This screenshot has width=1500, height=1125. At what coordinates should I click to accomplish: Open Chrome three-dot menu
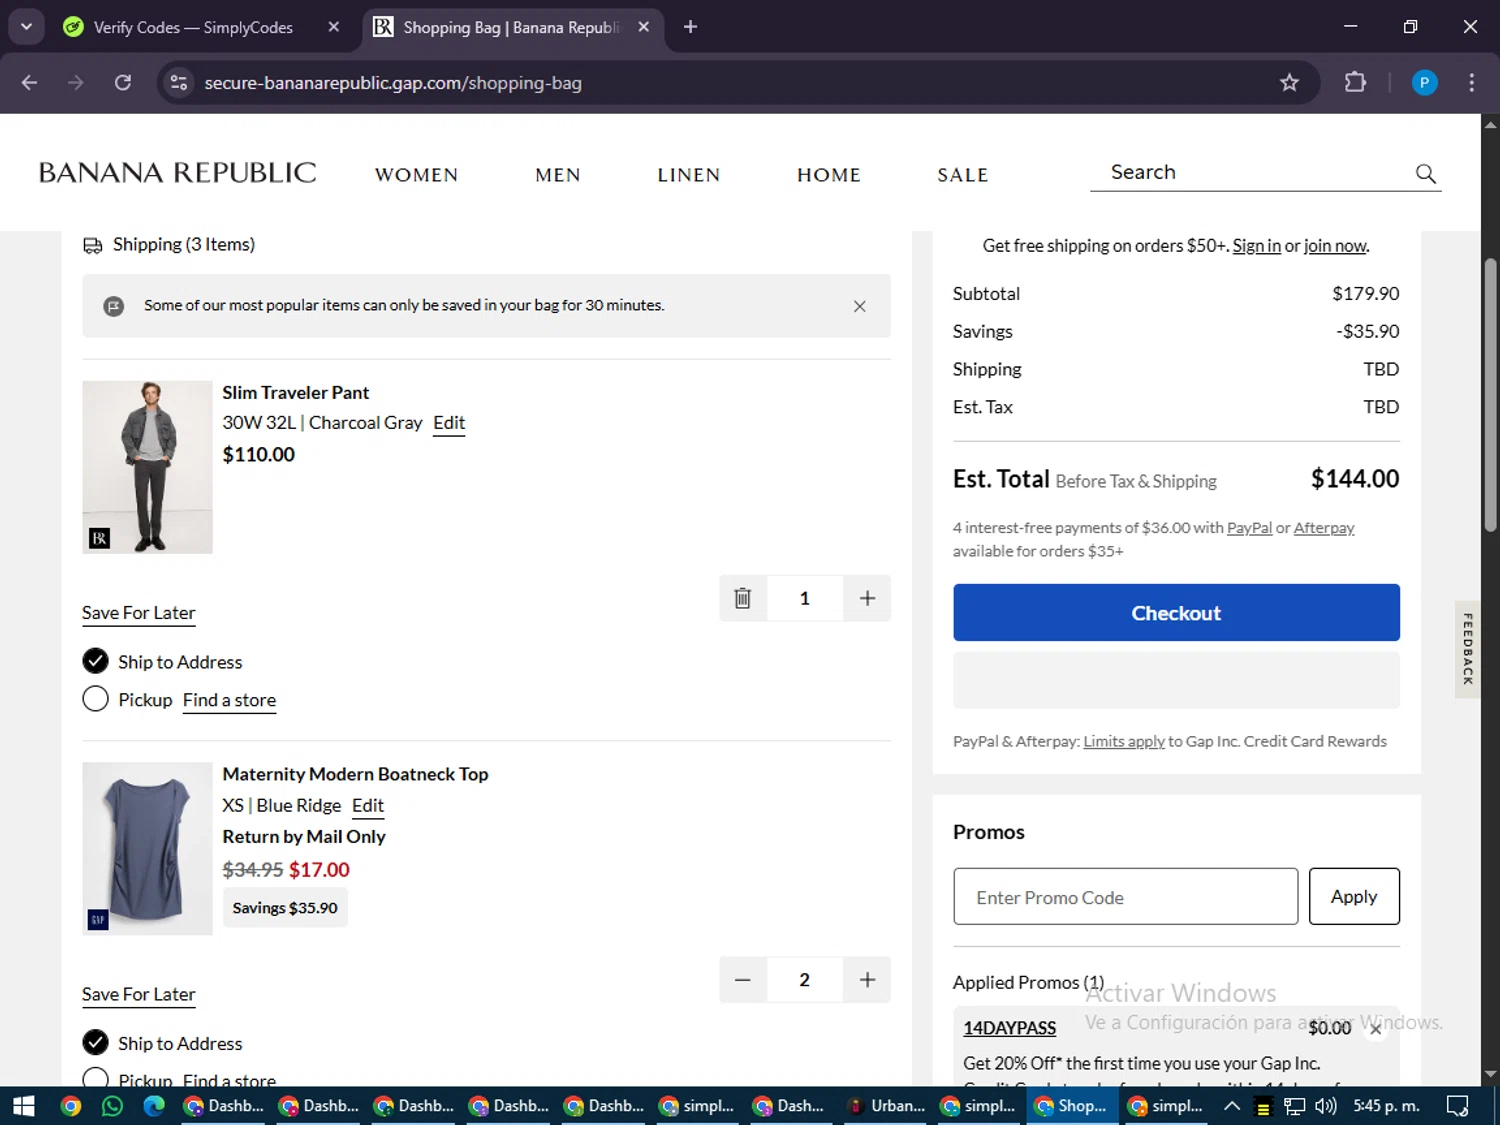[x=1471, y=83]
